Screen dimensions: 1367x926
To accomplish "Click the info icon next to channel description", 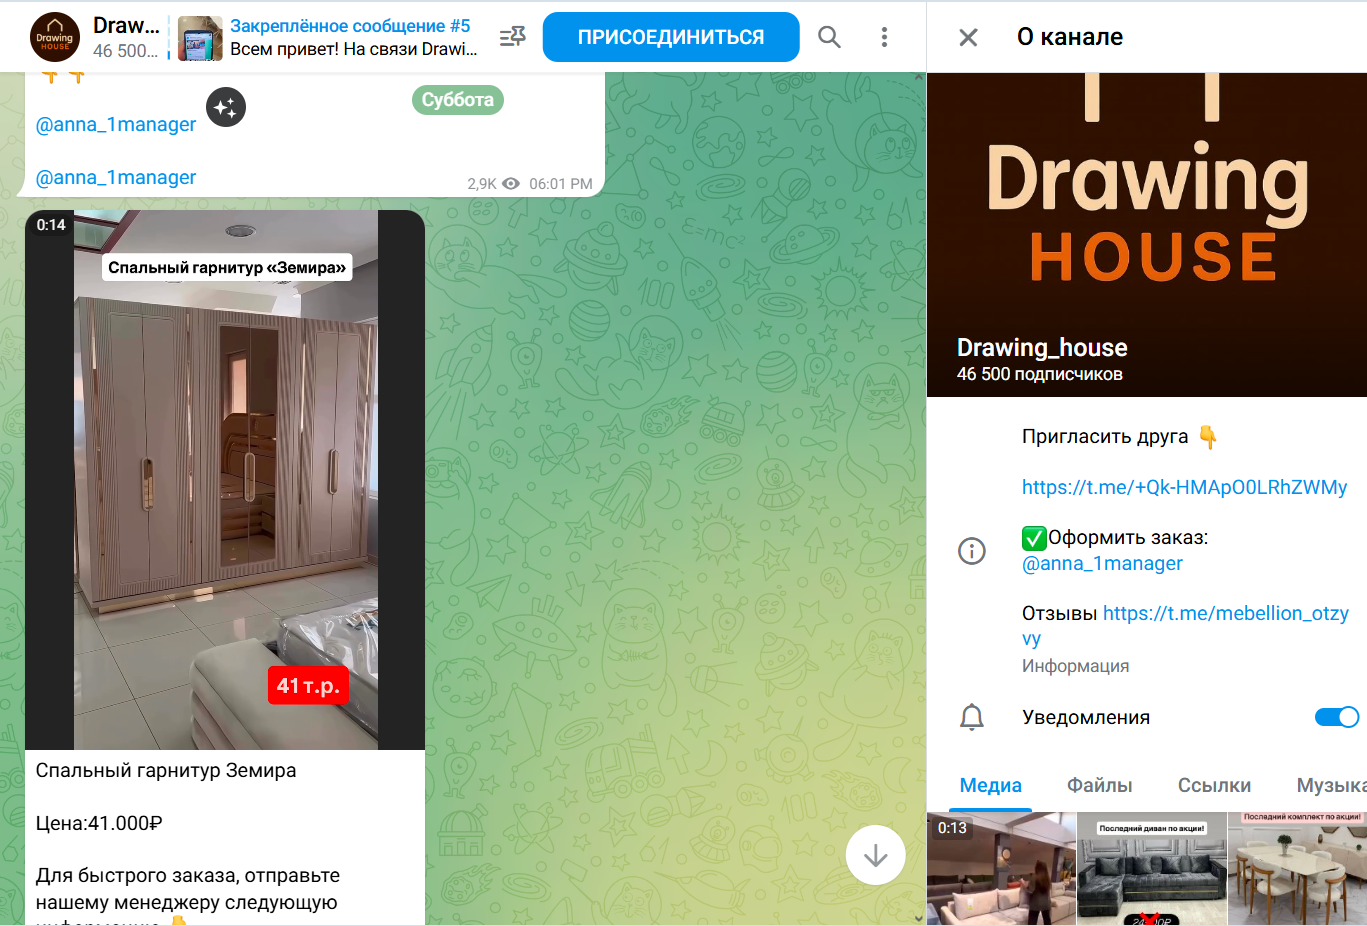I will [971, 551].
